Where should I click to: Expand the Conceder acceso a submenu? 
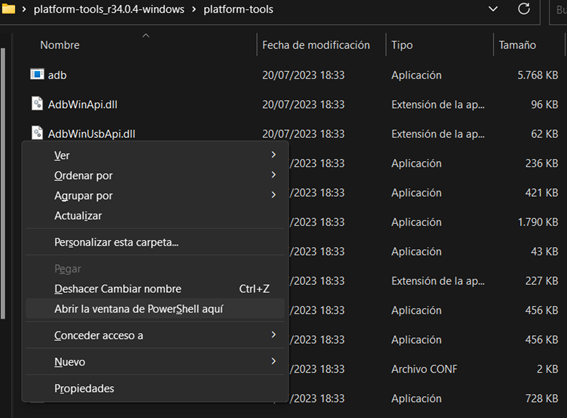[155, 335]
